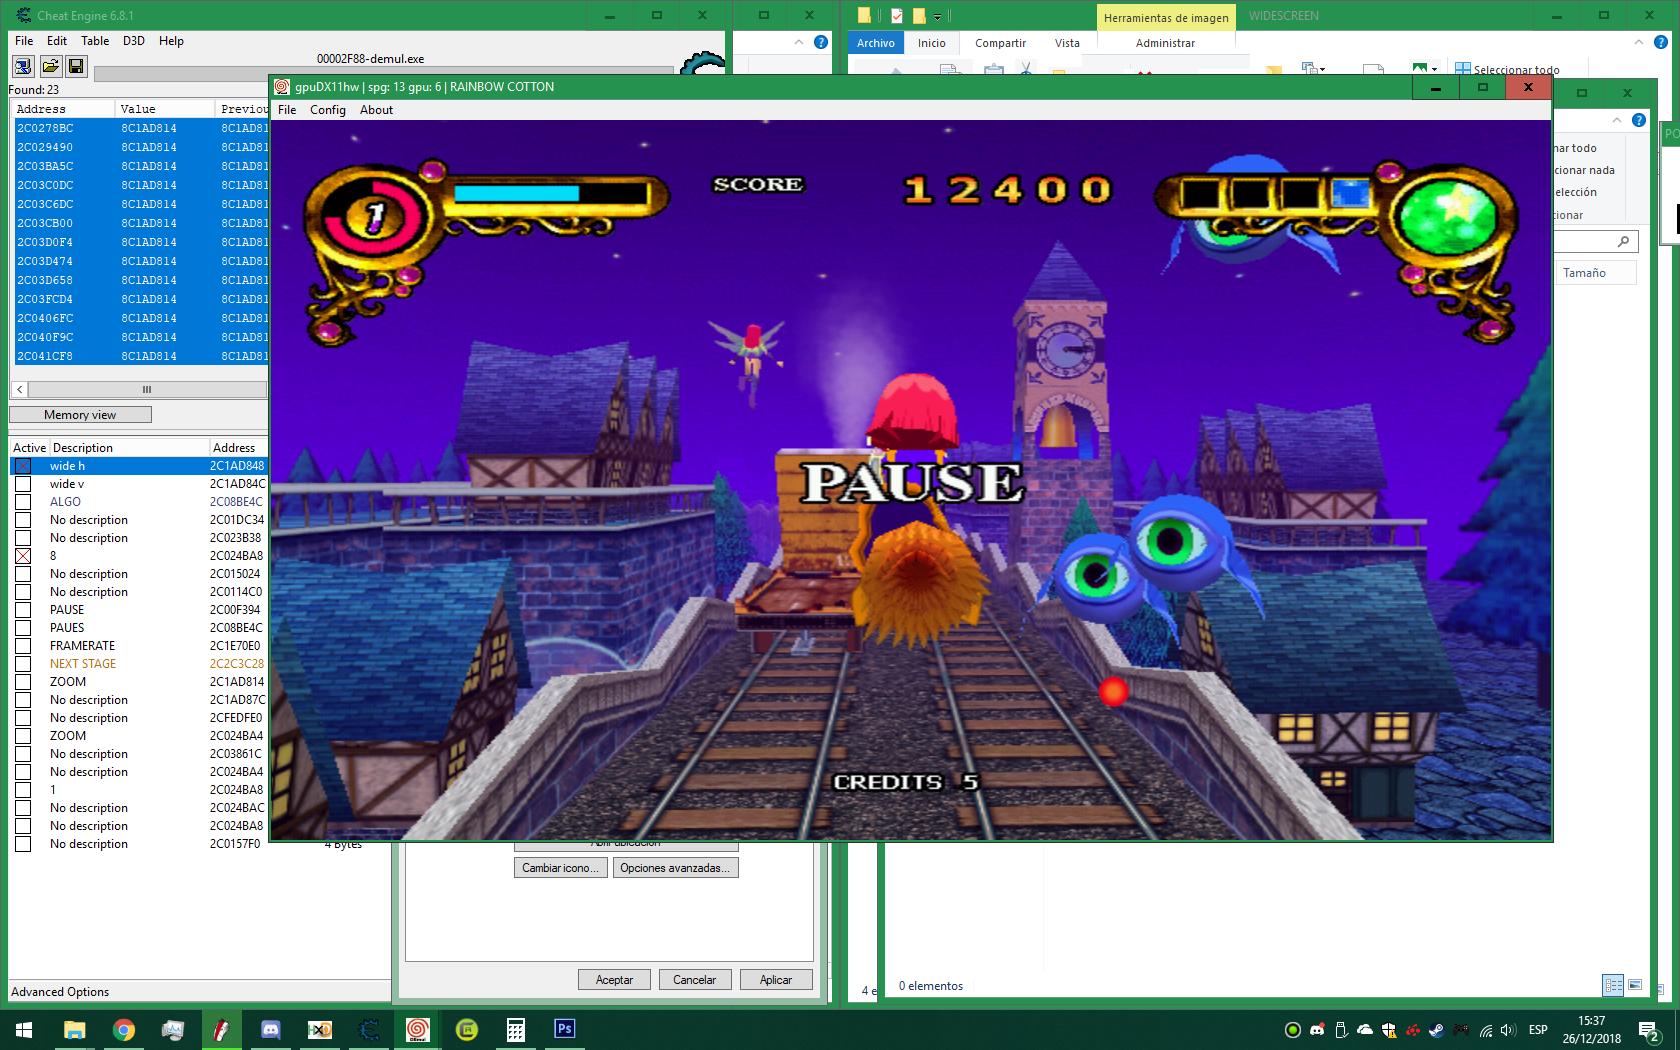The width and height of the screenshot is (1680, 1050).
Task: Expand the Quick Access Toolbar dropdown in Explorer
Action: pos(937,16)
